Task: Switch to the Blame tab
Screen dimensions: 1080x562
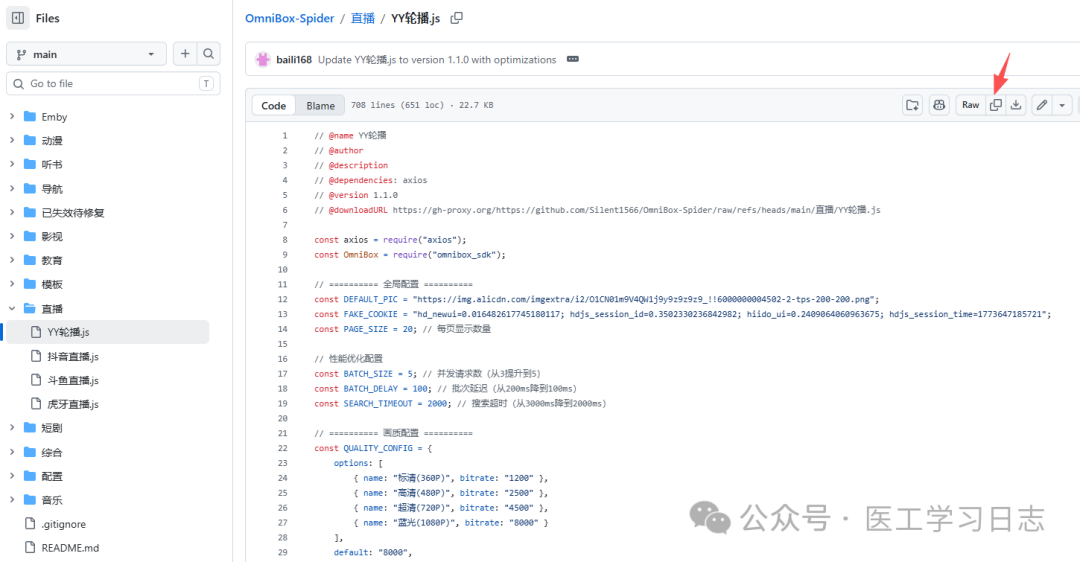Action: 320,105
